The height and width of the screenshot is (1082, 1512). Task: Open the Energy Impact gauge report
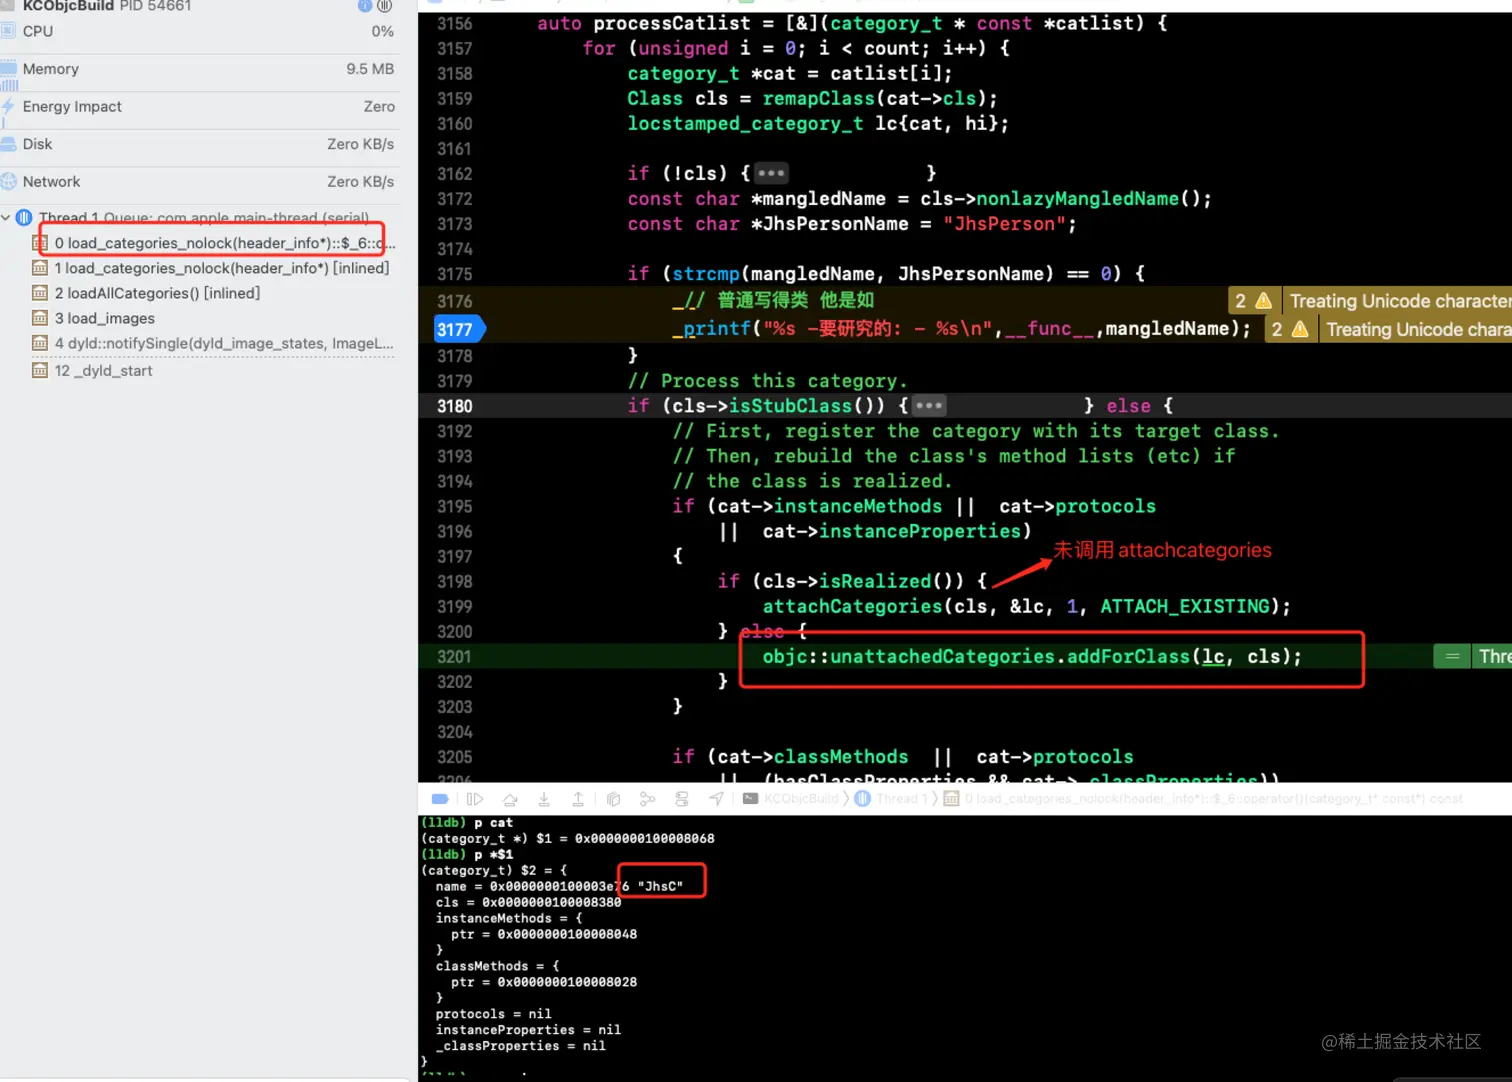click(200, 106)
